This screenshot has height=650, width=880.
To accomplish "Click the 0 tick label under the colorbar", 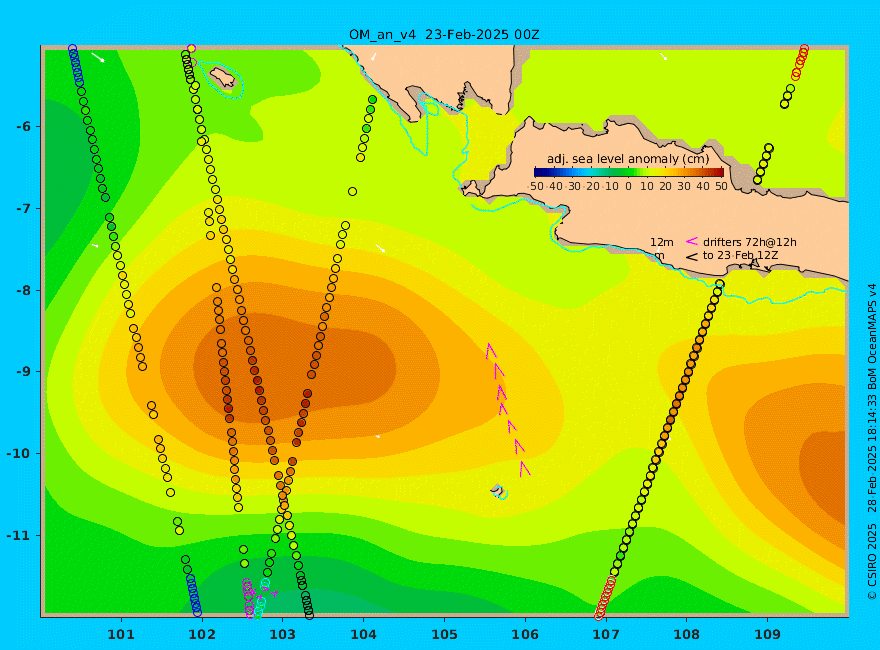I will pyautogui.click(x=629, y=186).
